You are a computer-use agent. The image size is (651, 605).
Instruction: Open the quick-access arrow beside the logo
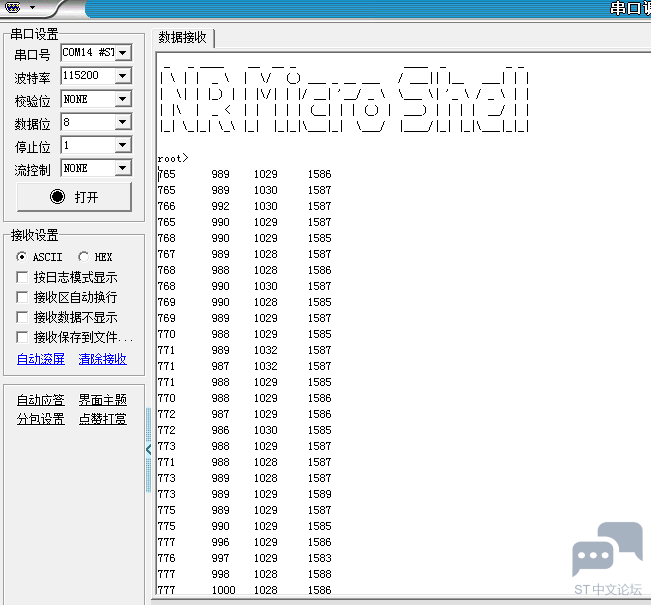pyautogui.click(x=32, y=7)
